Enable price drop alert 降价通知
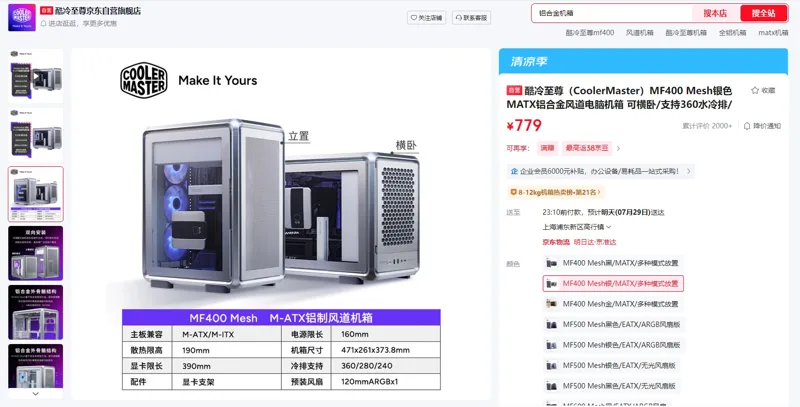The width and height of the screenshot is (800, 407). click(762, 126)
